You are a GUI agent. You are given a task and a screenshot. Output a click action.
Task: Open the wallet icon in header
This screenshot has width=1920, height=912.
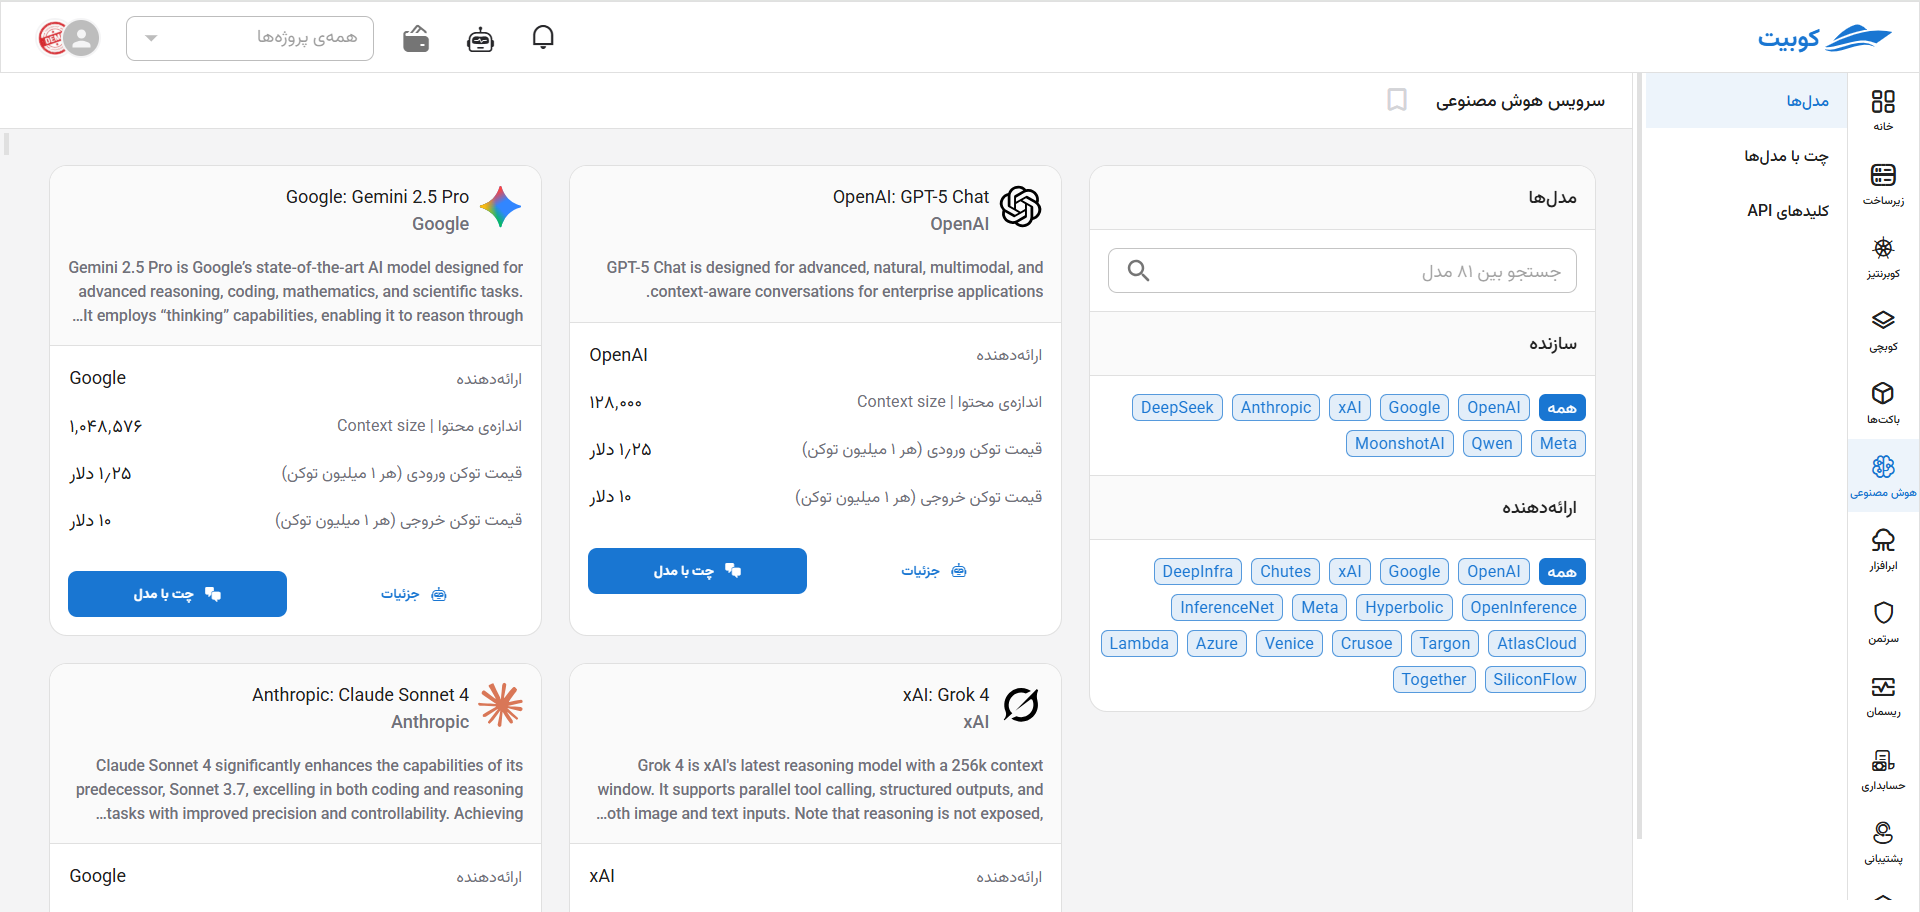click(x=416, y=39)
